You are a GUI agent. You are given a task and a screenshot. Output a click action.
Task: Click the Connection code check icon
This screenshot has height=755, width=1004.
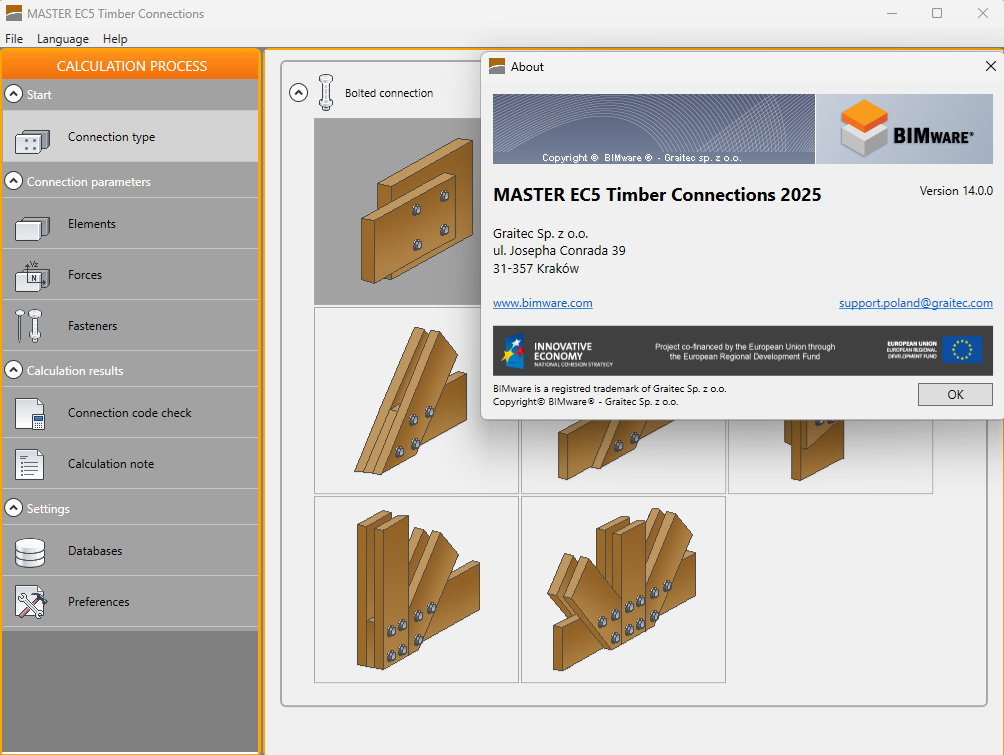(x=31, y=413)
